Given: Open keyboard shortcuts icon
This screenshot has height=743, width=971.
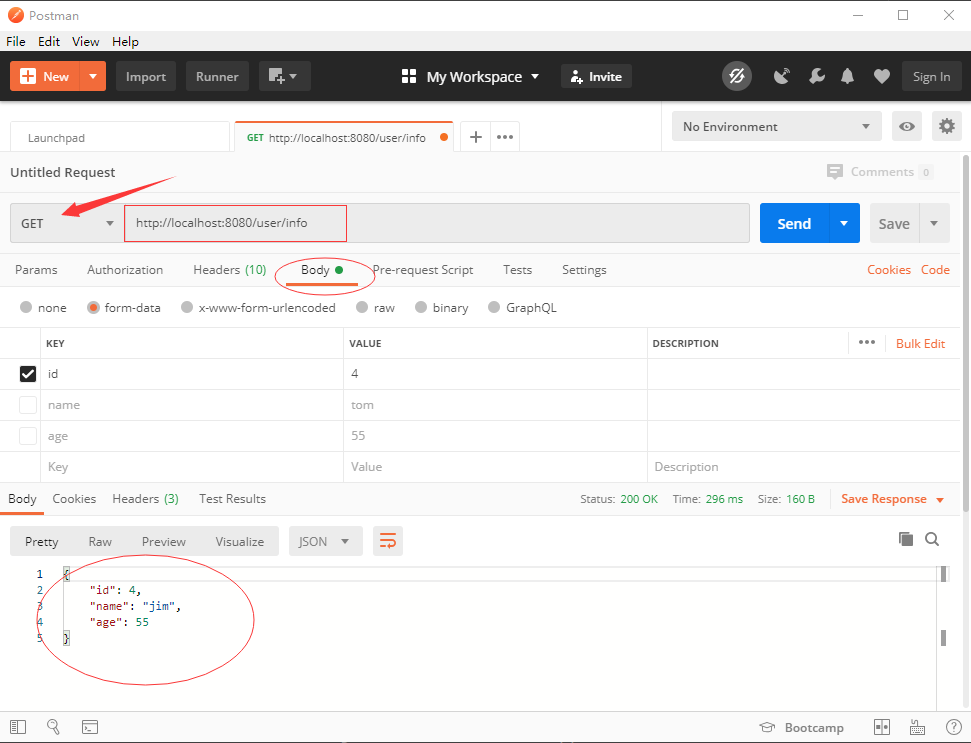Looking at the screenshot, I should click(917, 727).
